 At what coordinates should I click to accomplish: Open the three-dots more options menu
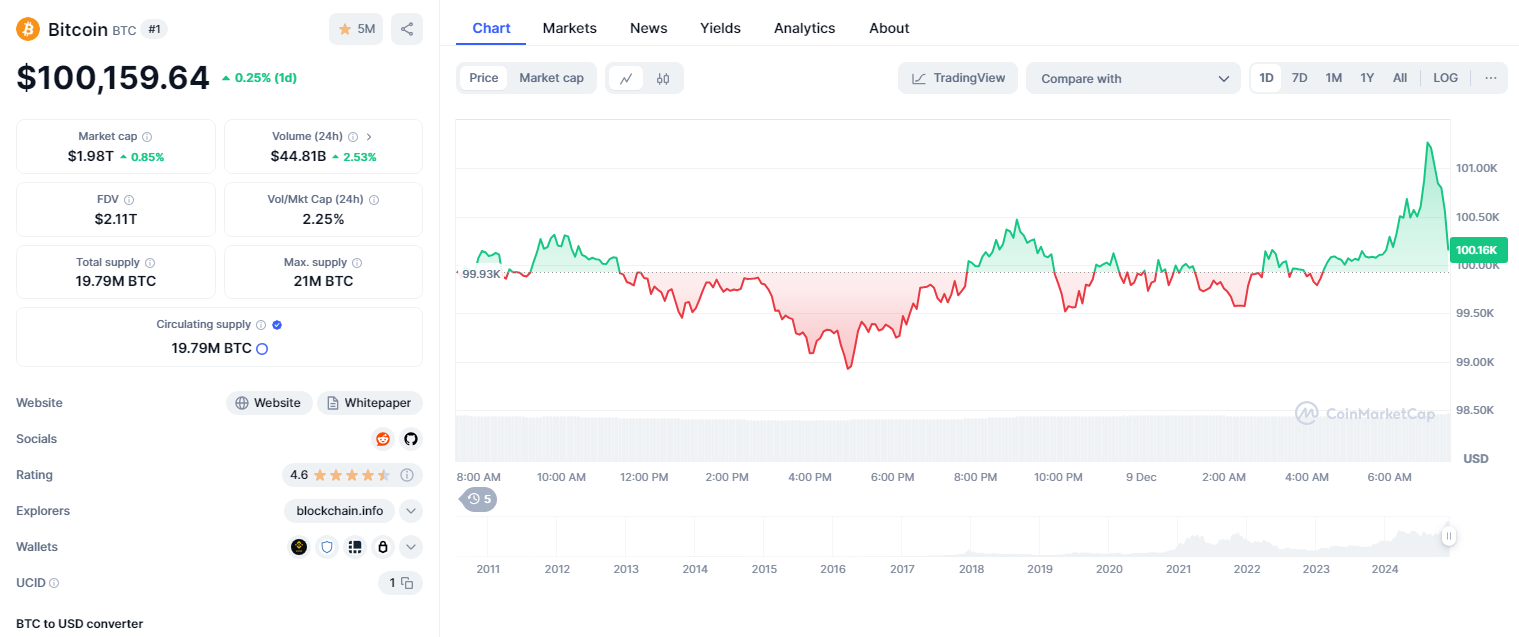coord(1490,78)
